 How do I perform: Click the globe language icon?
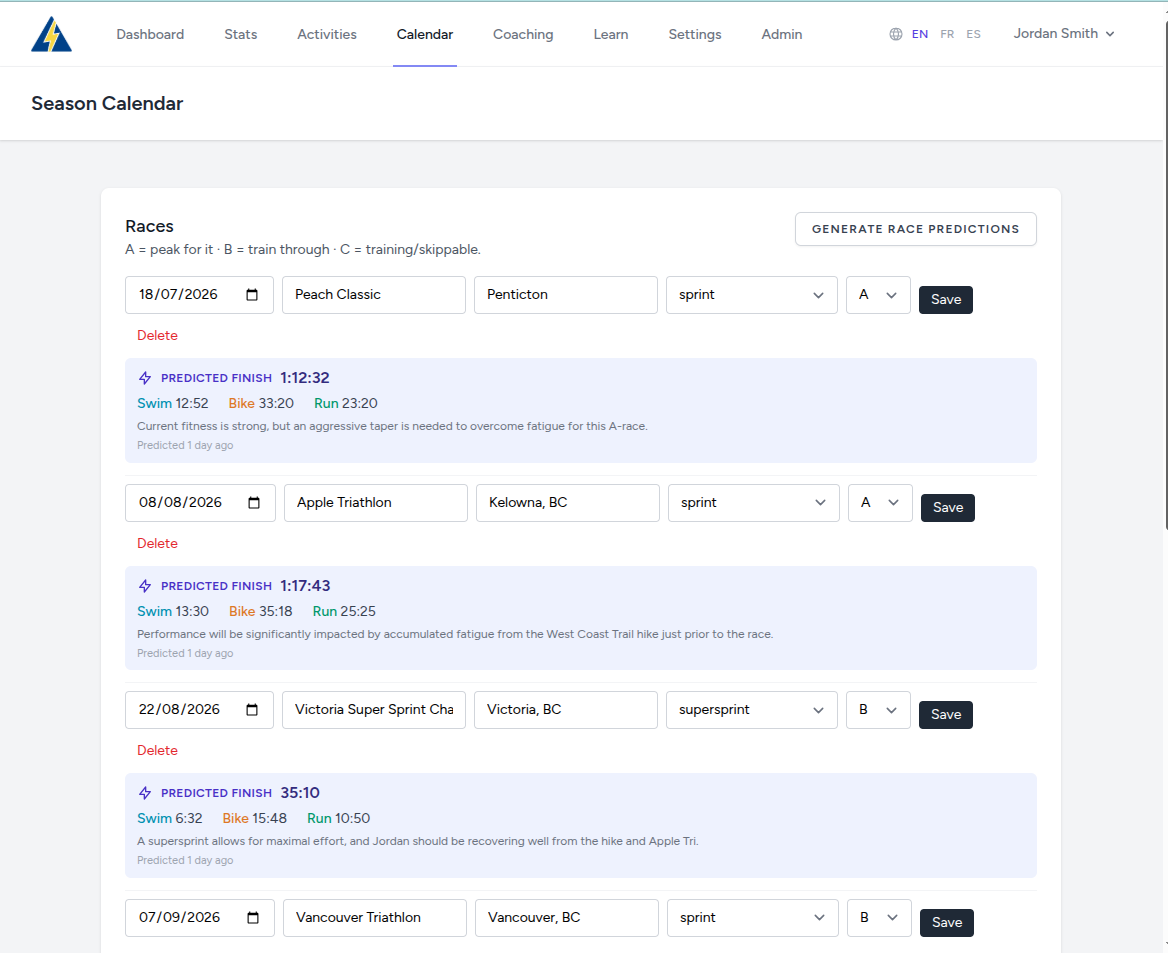click(x=895, y=34)
